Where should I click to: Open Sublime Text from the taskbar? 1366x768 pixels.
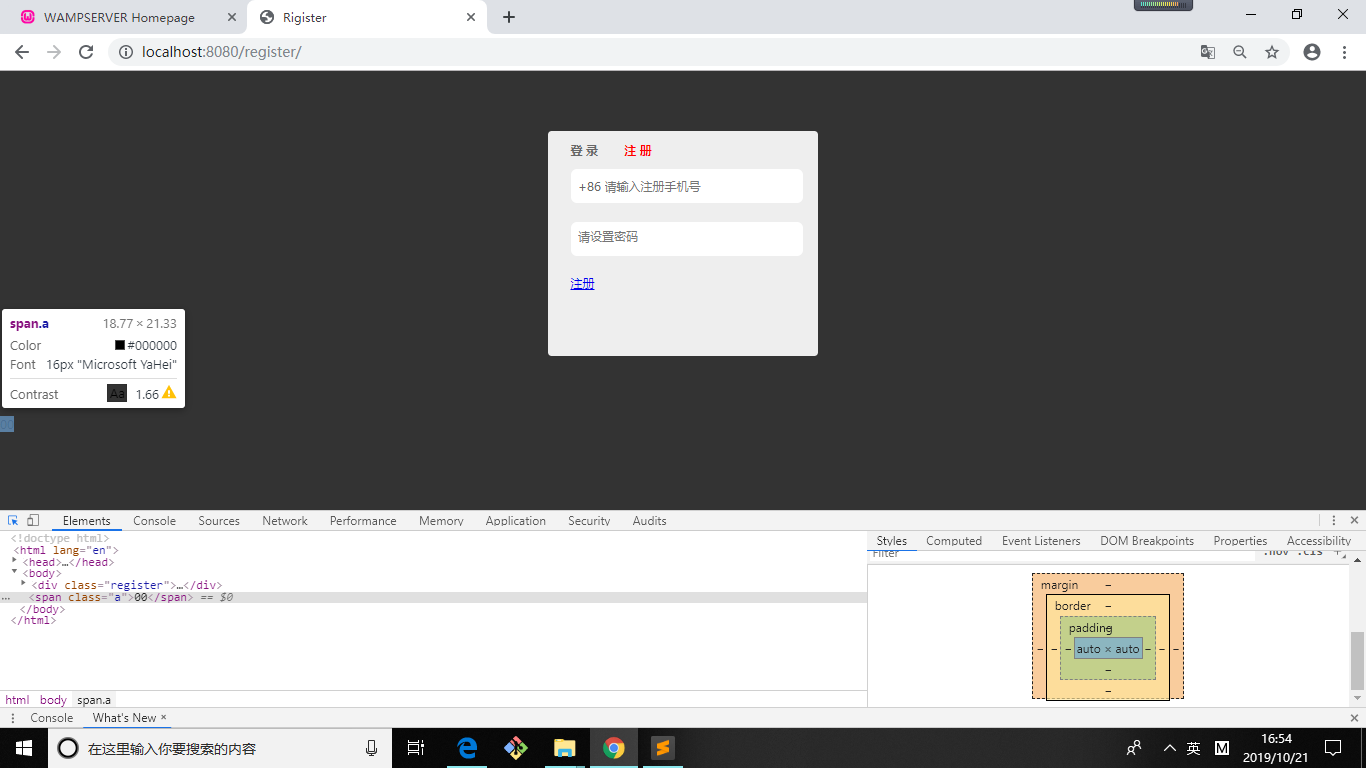pyautogui.click(x=662, y=748)
